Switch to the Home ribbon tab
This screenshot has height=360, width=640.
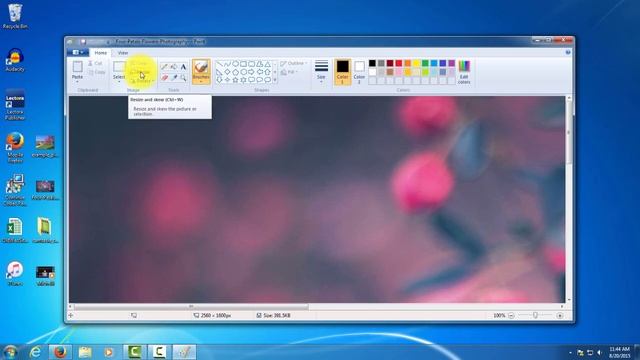tap(100, 53)
